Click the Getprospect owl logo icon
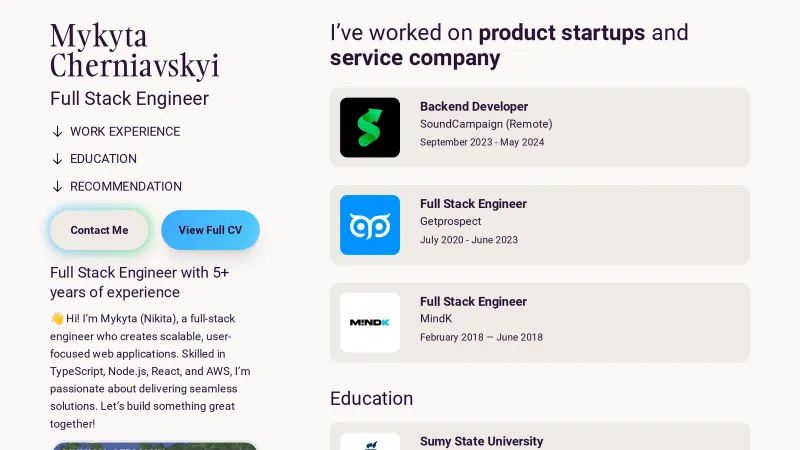The width and height of the screenshot is (800, 450). (x=370, y=225)
